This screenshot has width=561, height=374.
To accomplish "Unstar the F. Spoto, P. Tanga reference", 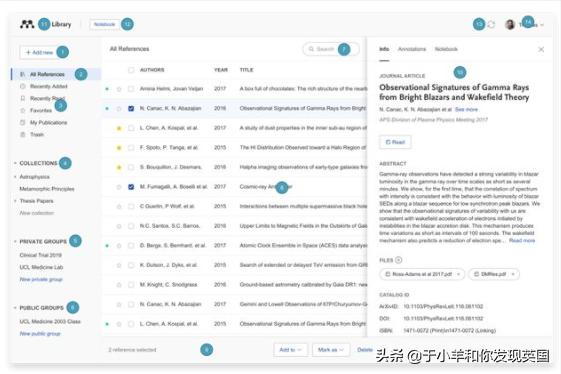I will click(119, 147).
